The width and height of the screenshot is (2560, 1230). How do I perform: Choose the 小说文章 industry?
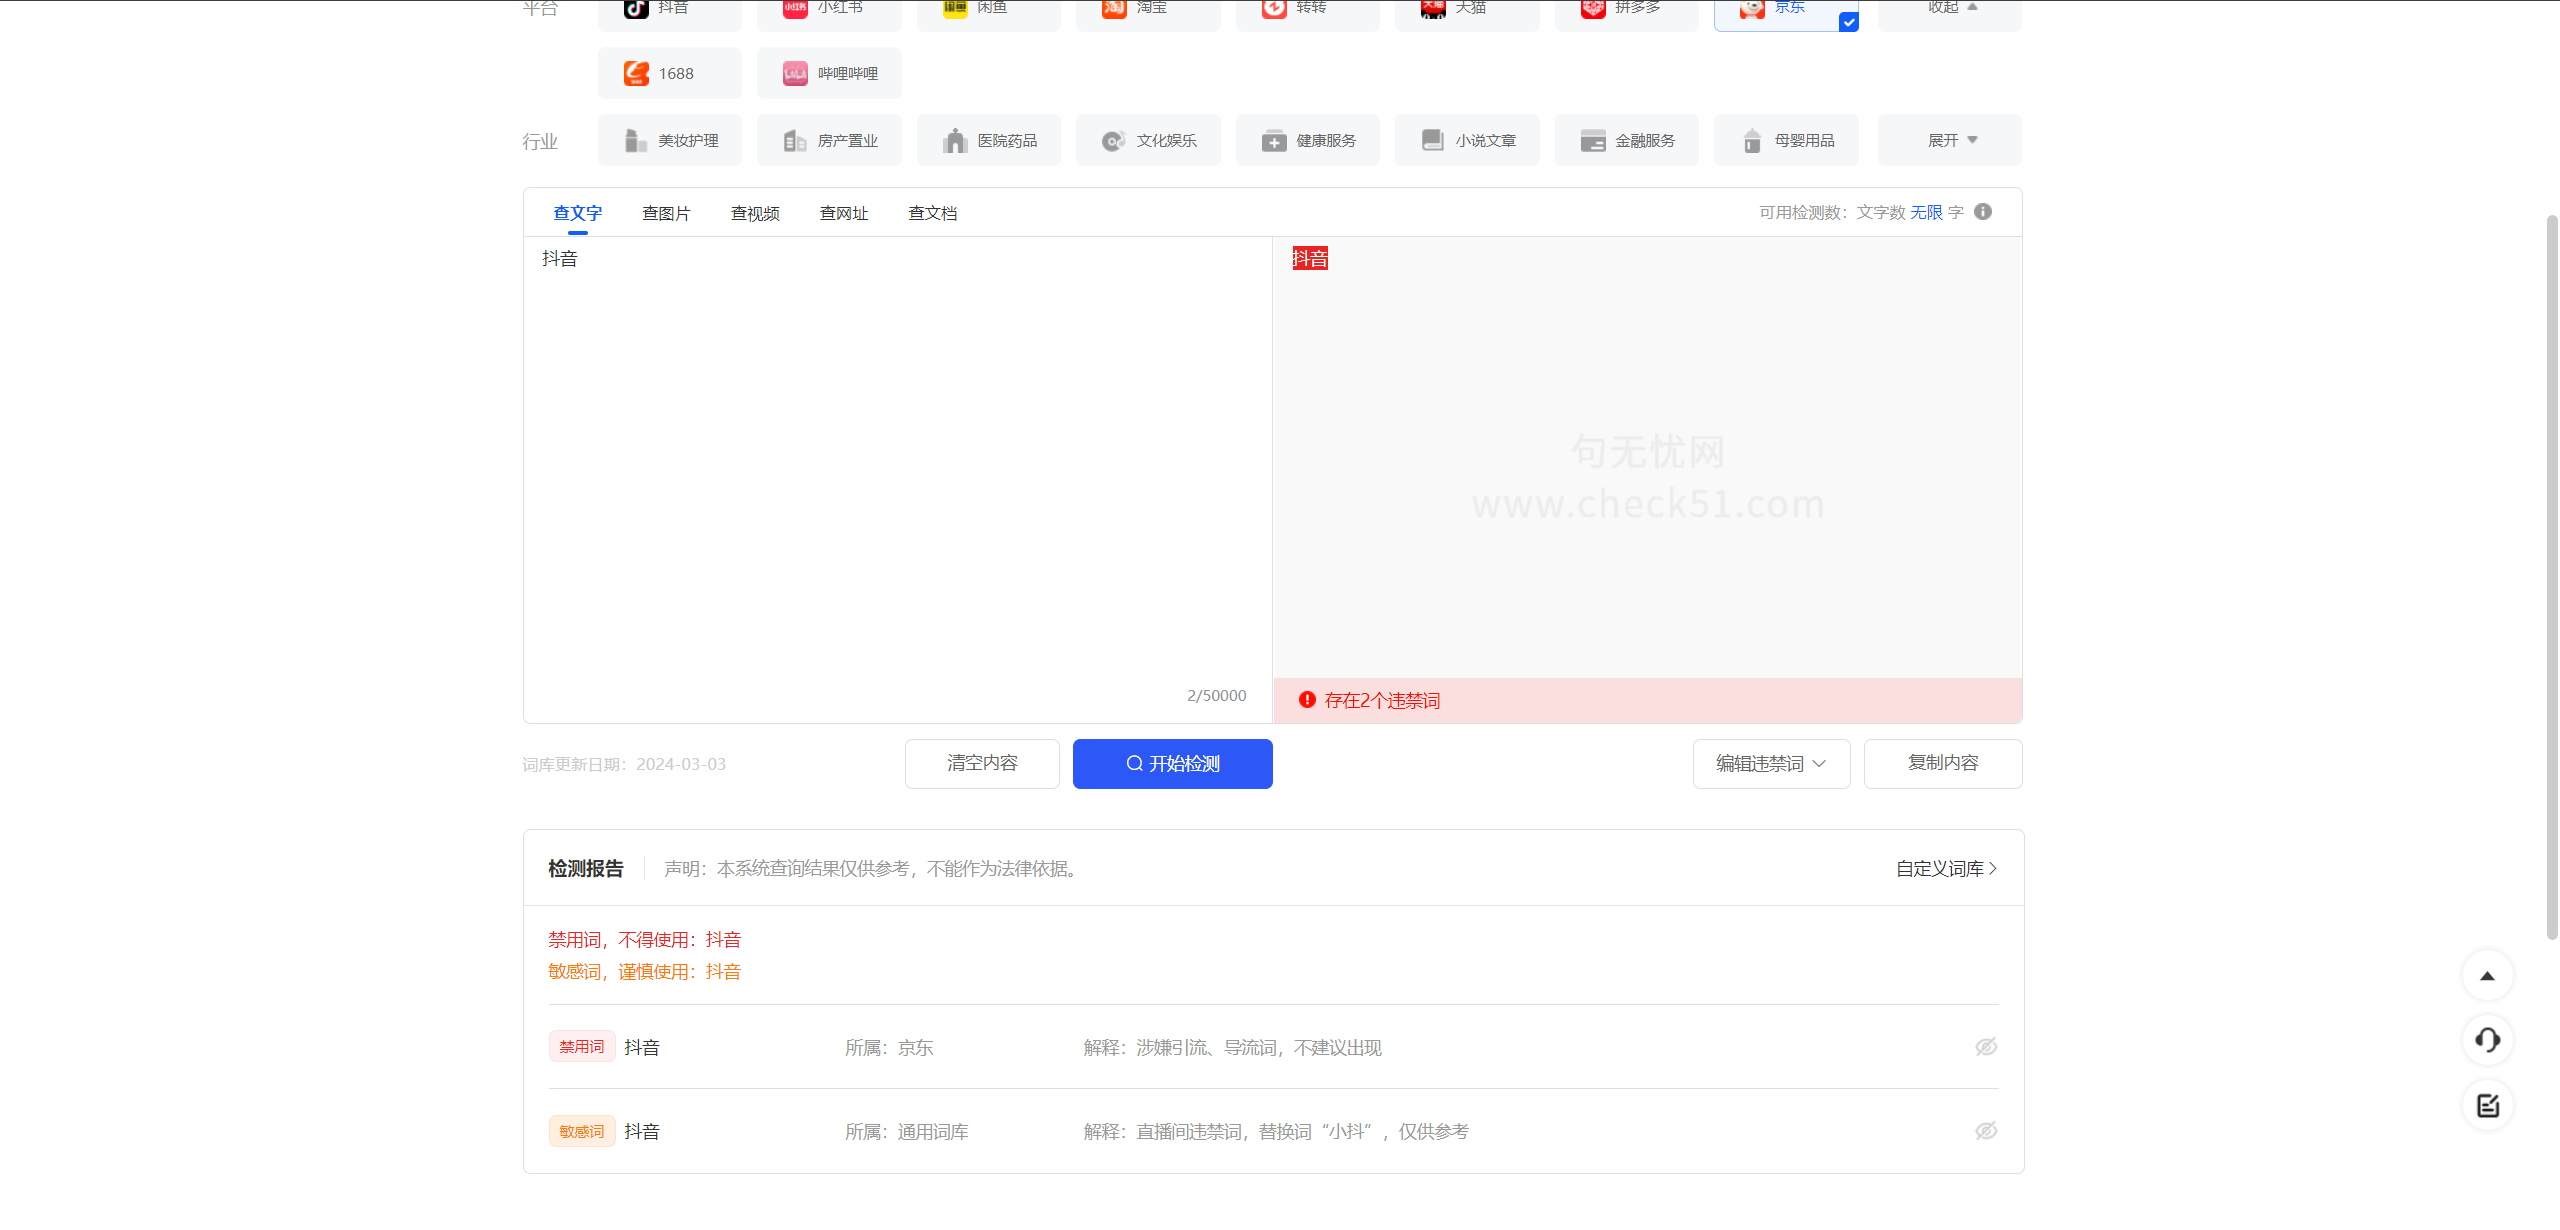click(x=1467, y=140)
